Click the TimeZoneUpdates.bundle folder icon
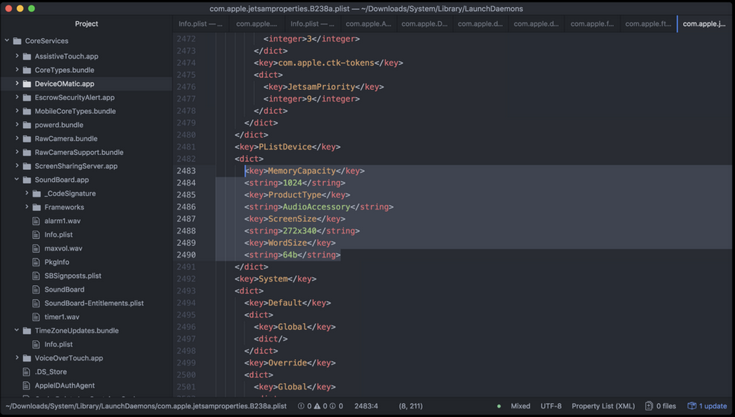 [x=27, y=331]
